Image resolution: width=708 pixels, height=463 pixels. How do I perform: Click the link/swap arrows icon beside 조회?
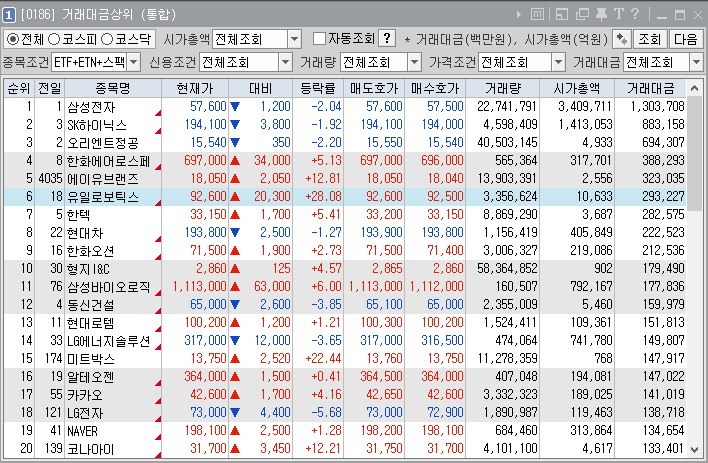click(622, 39)
